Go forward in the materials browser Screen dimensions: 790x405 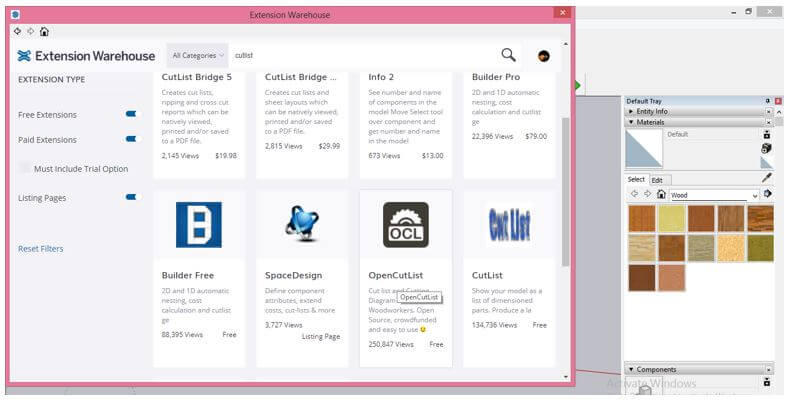pos(647,194)
